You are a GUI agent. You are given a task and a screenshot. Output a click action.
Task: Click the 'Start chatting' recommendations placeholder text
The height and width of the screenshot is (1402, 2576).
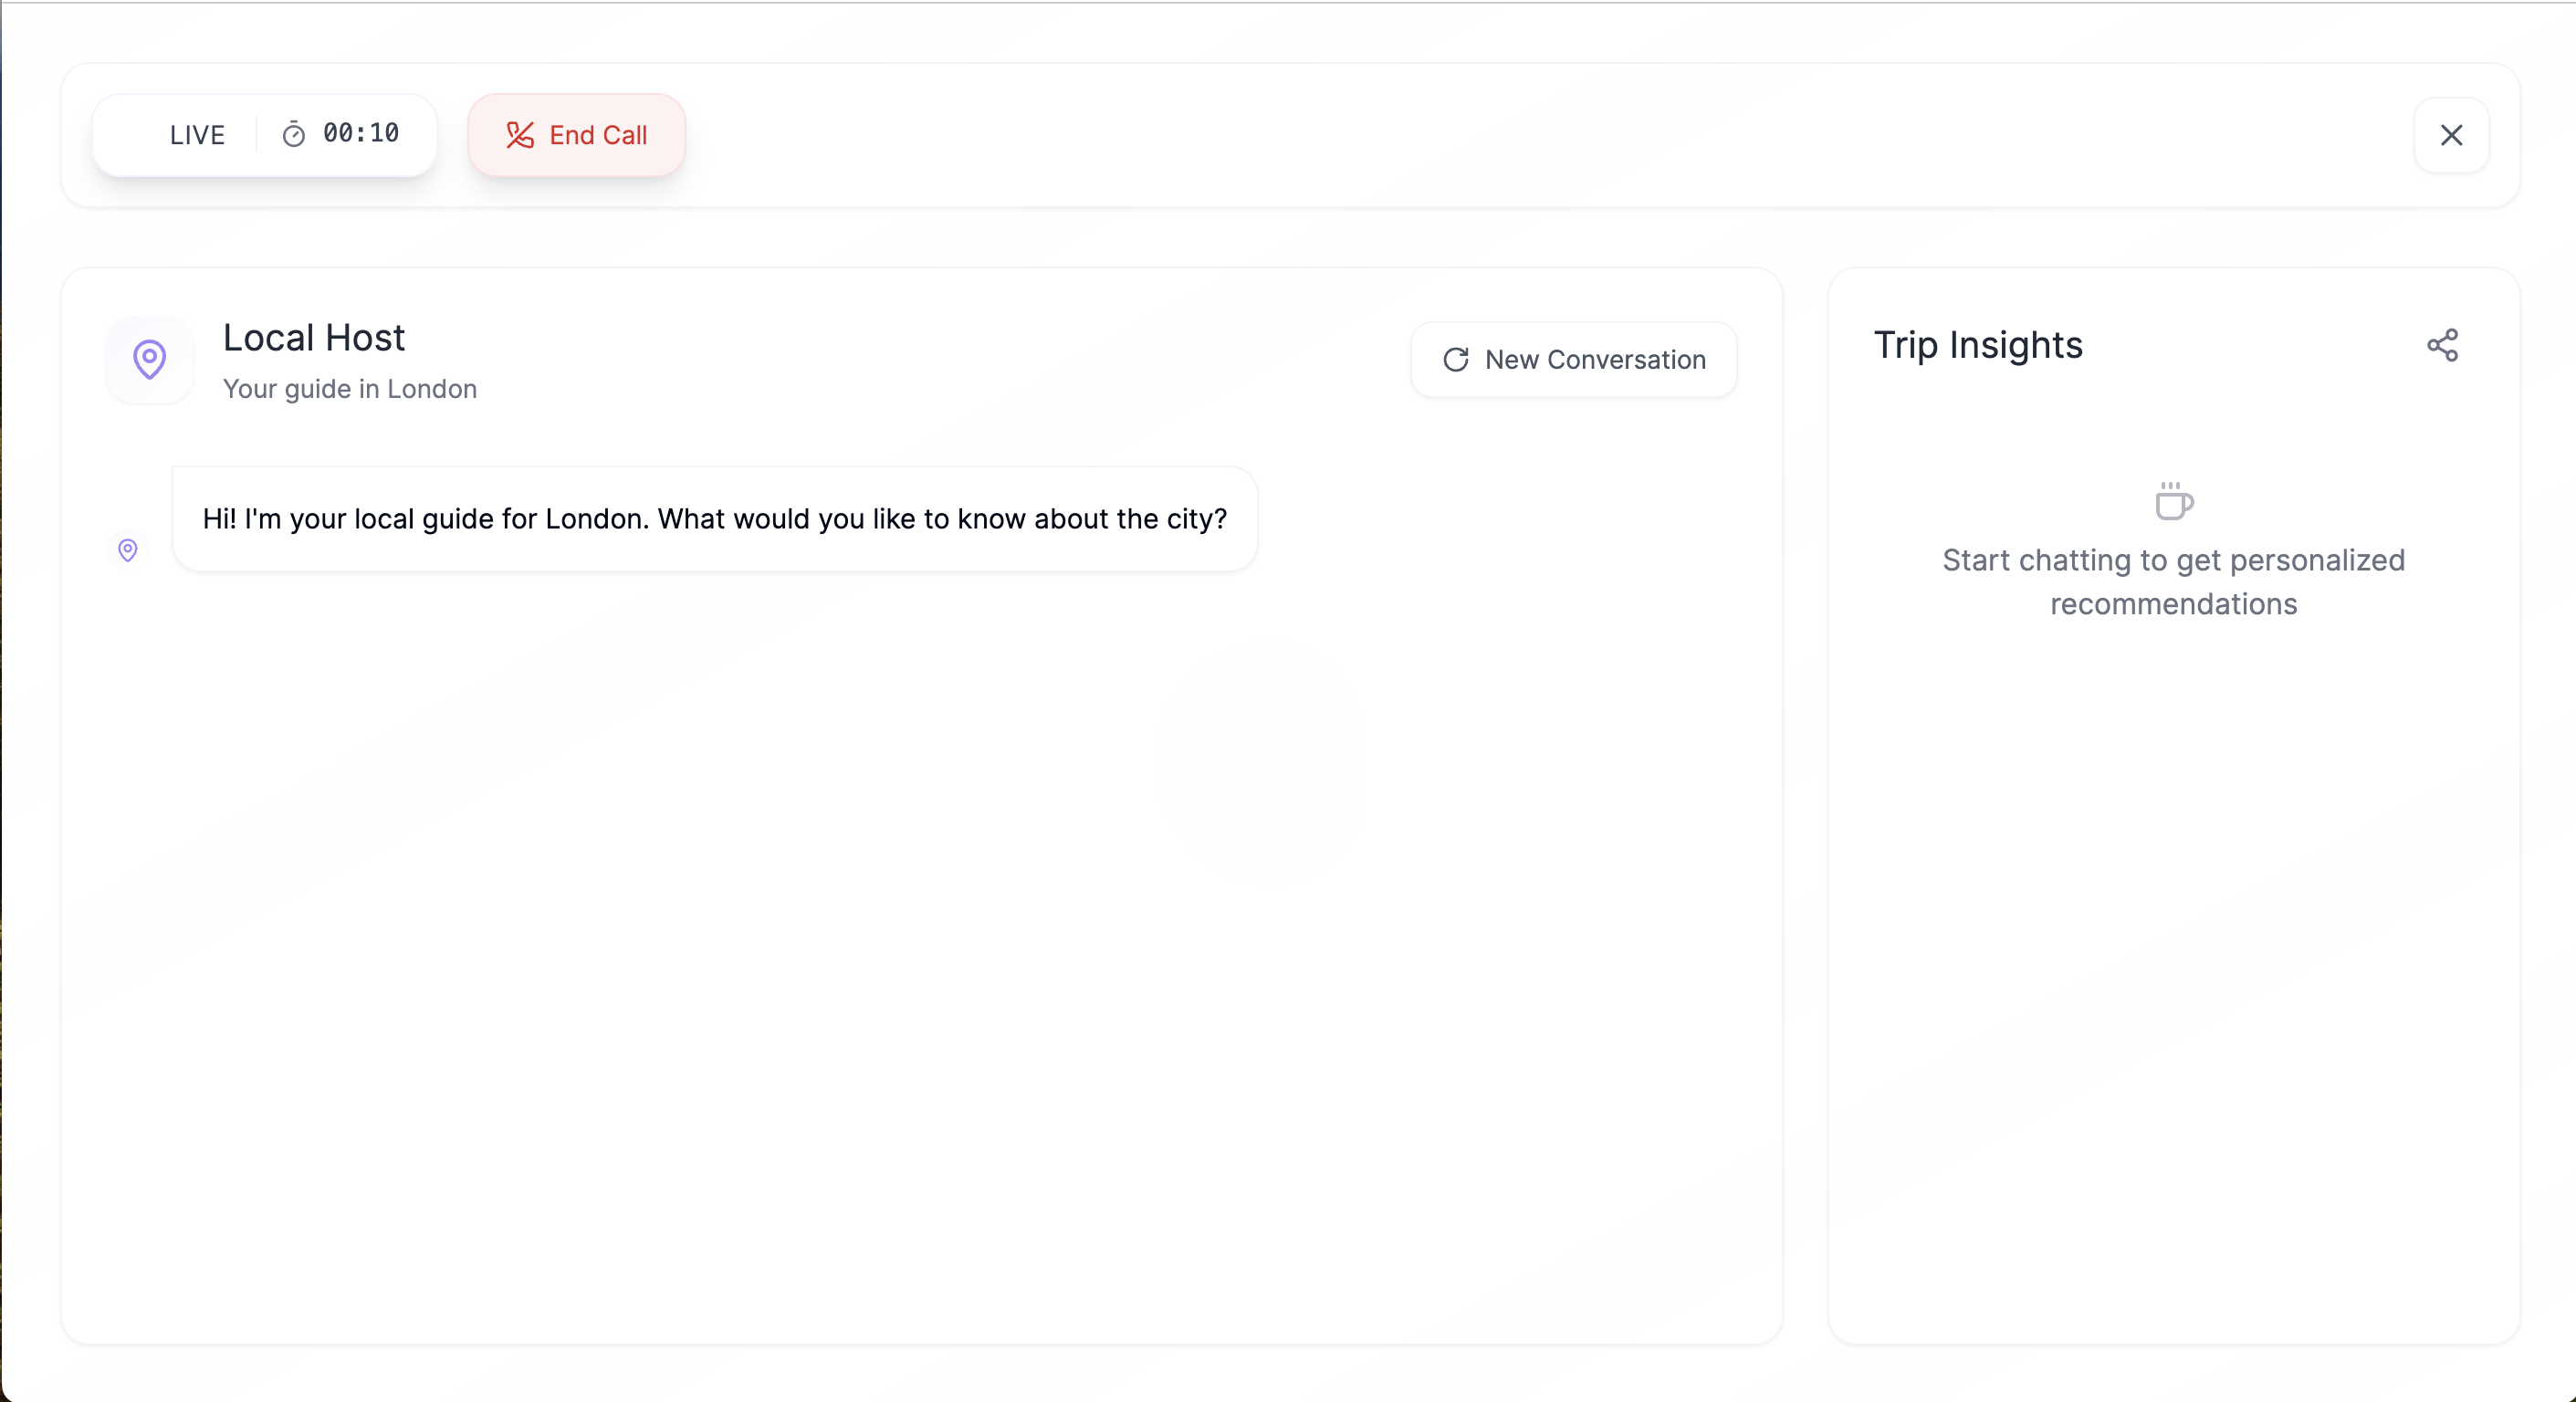point(2173,582)
